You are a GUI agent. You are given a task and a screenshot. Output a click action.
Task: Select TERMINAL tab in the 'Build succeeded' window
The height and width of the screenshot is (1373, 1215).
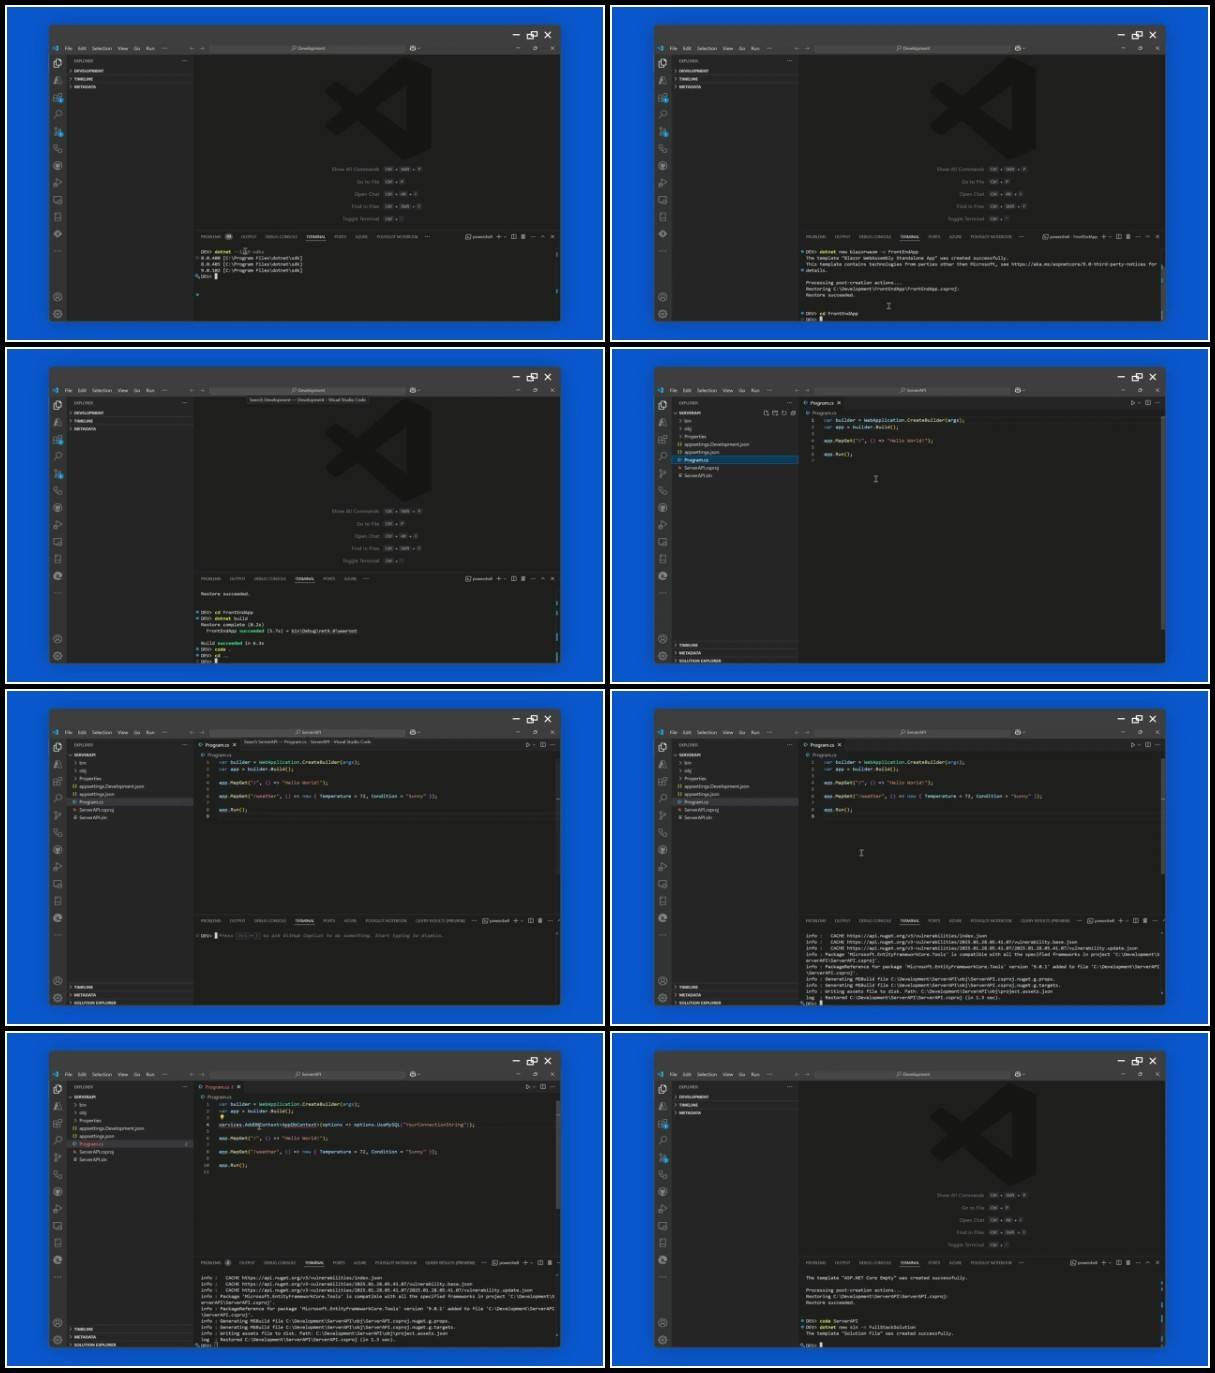click(305, 579)
